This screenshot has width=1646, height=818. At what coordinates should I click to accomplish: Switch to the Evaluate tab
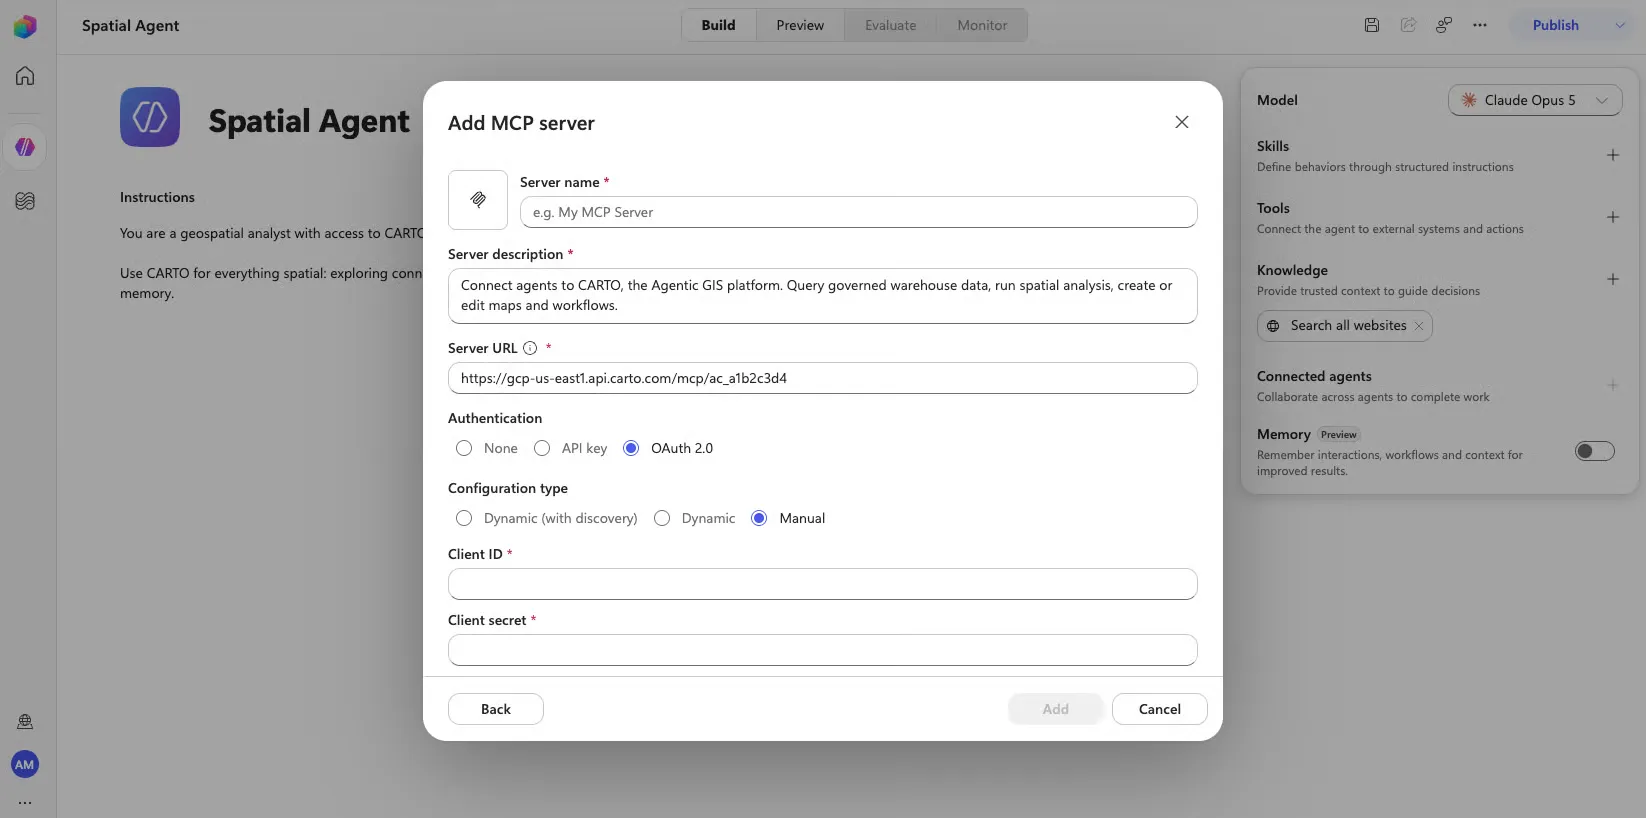[x=890, y=25]
